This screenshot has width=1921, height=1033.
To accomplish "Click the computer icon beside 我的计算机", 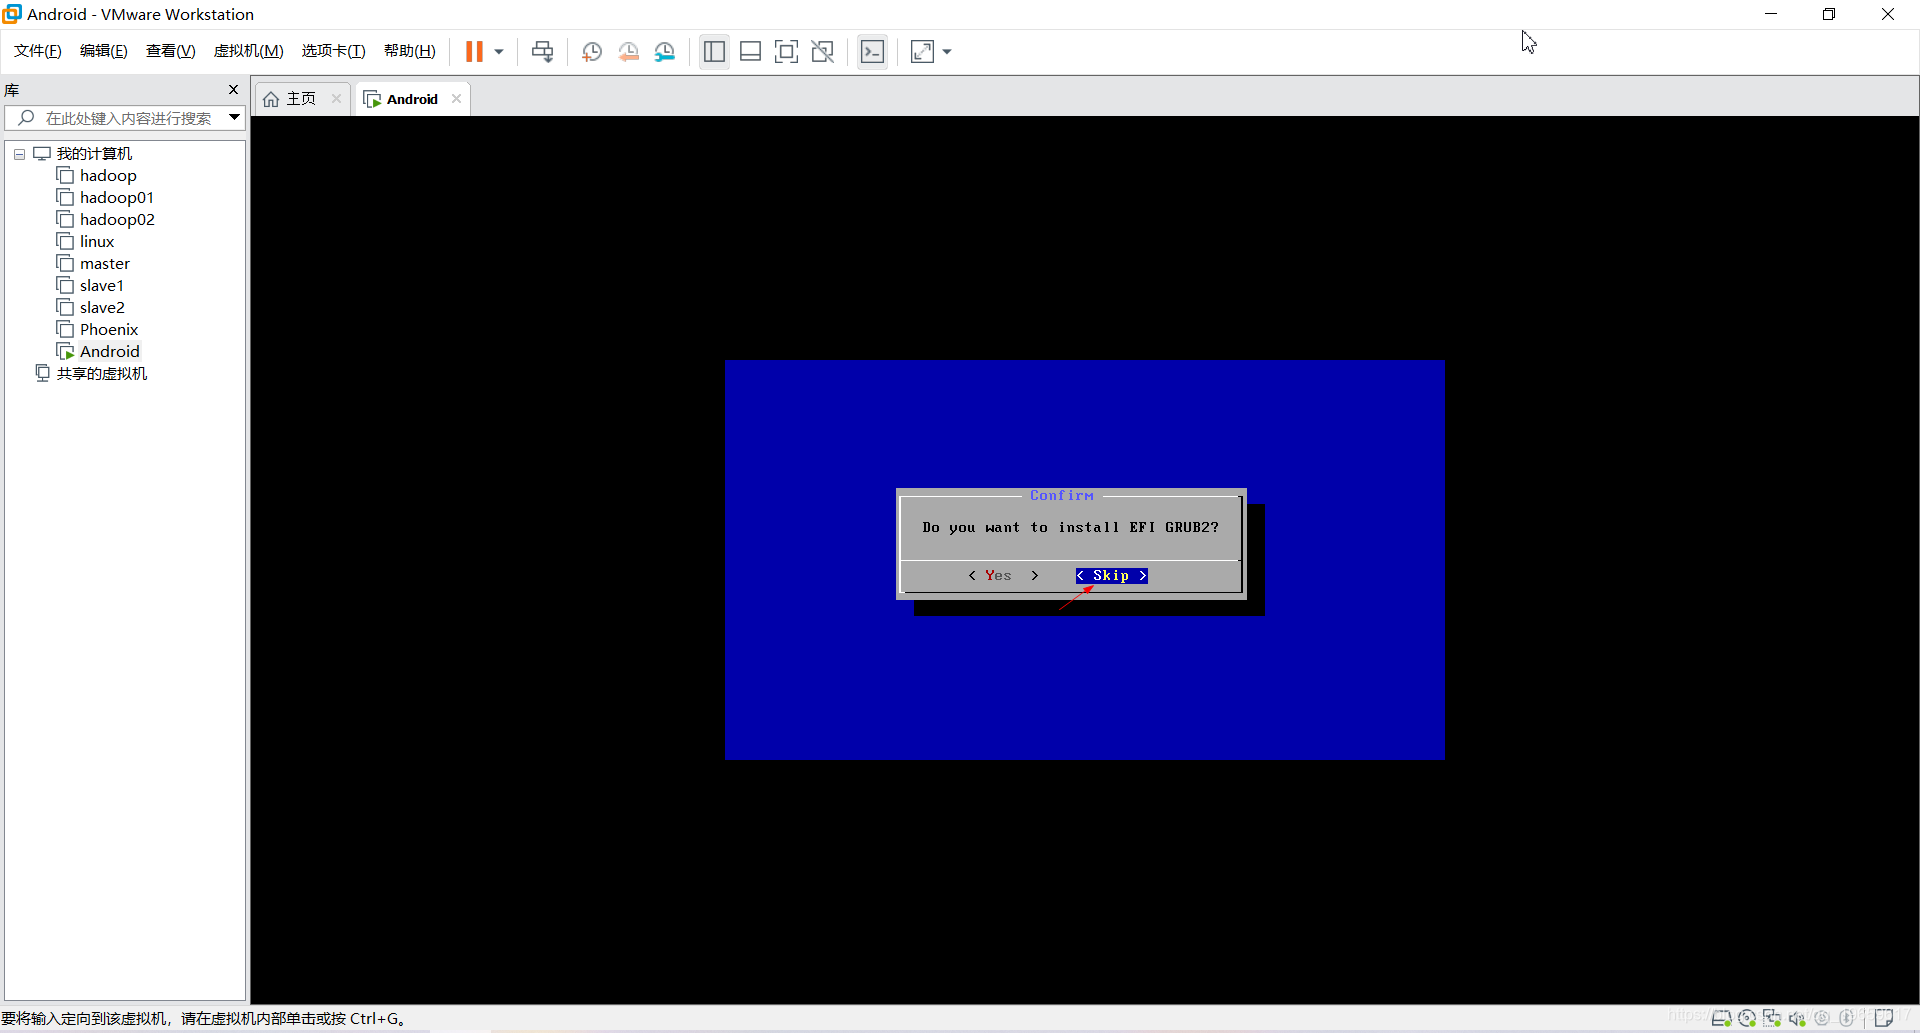I will coord(42,154).
